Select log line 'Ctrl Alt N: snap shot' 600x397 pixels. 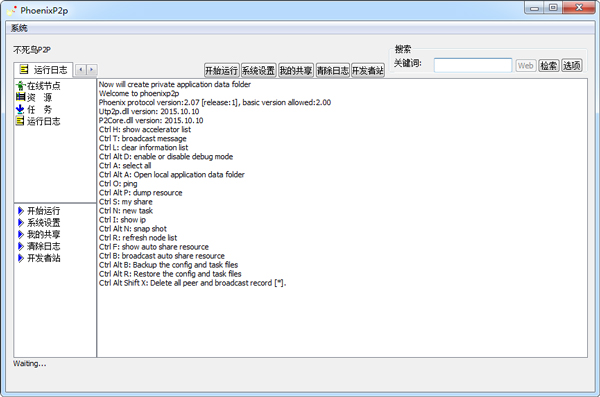[133, 229]
